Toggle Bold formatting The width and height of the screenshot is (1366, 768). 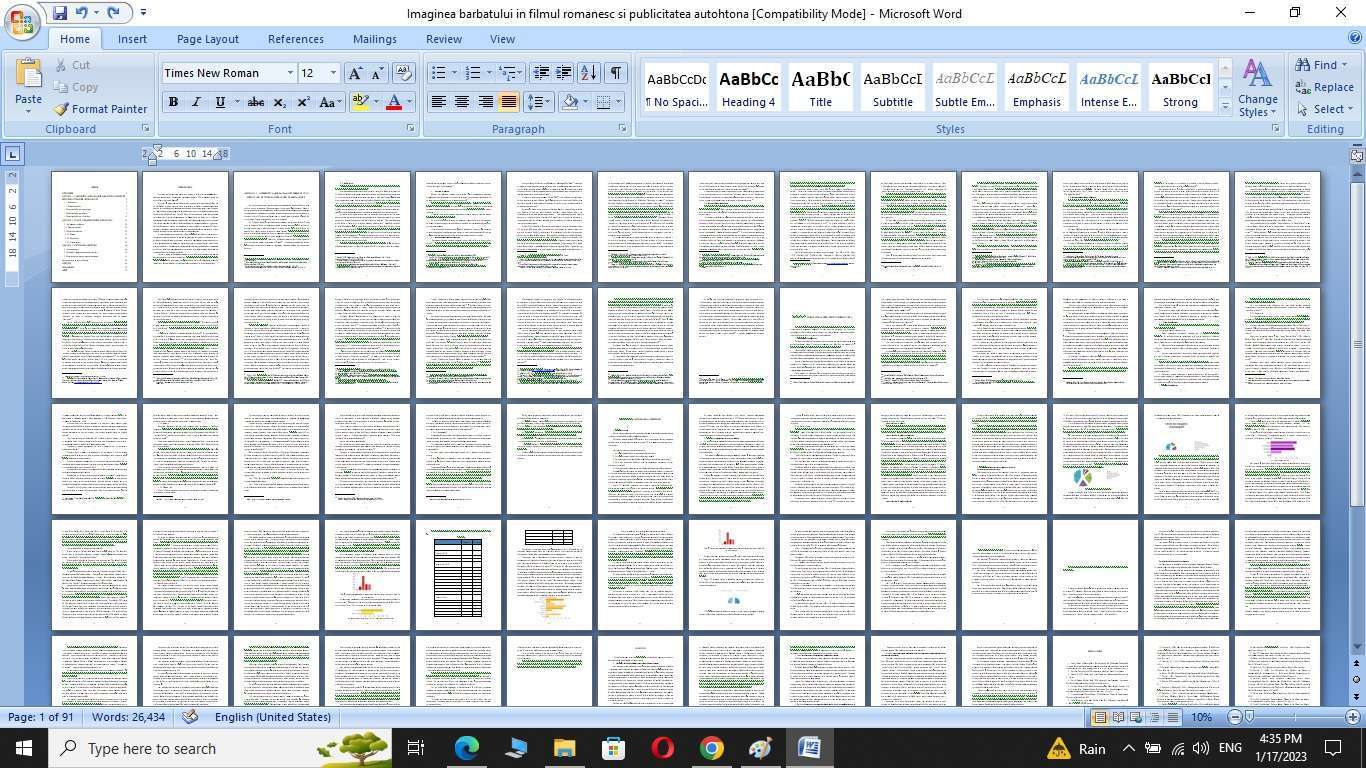173,102
